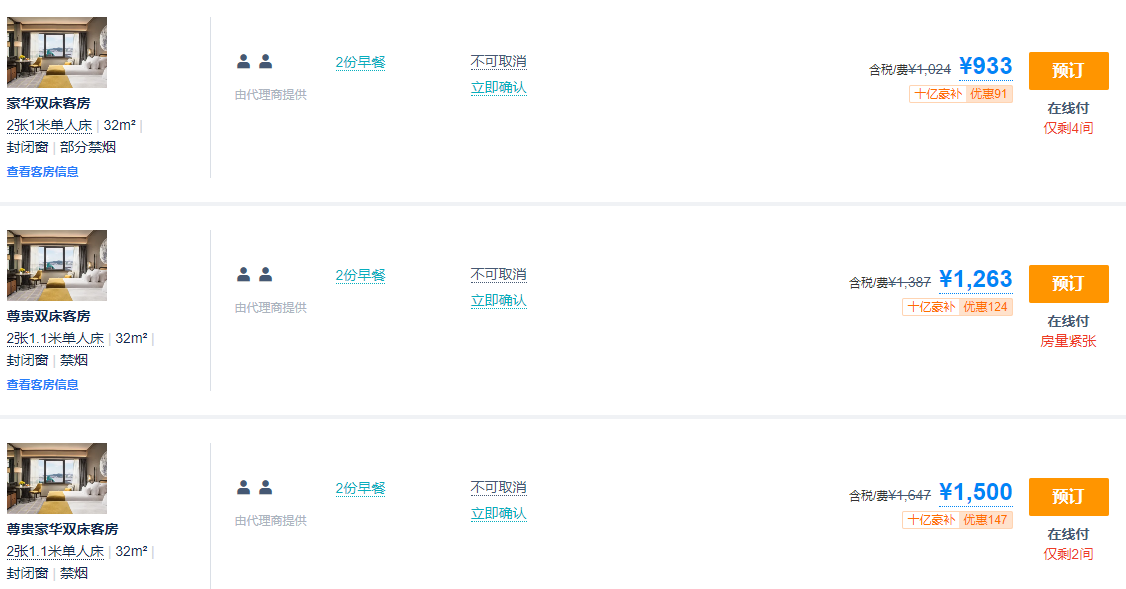Click the 尊贵豪华双床客房 room name
Viewport: 1126px width, 589px height.
coord(63,529)
